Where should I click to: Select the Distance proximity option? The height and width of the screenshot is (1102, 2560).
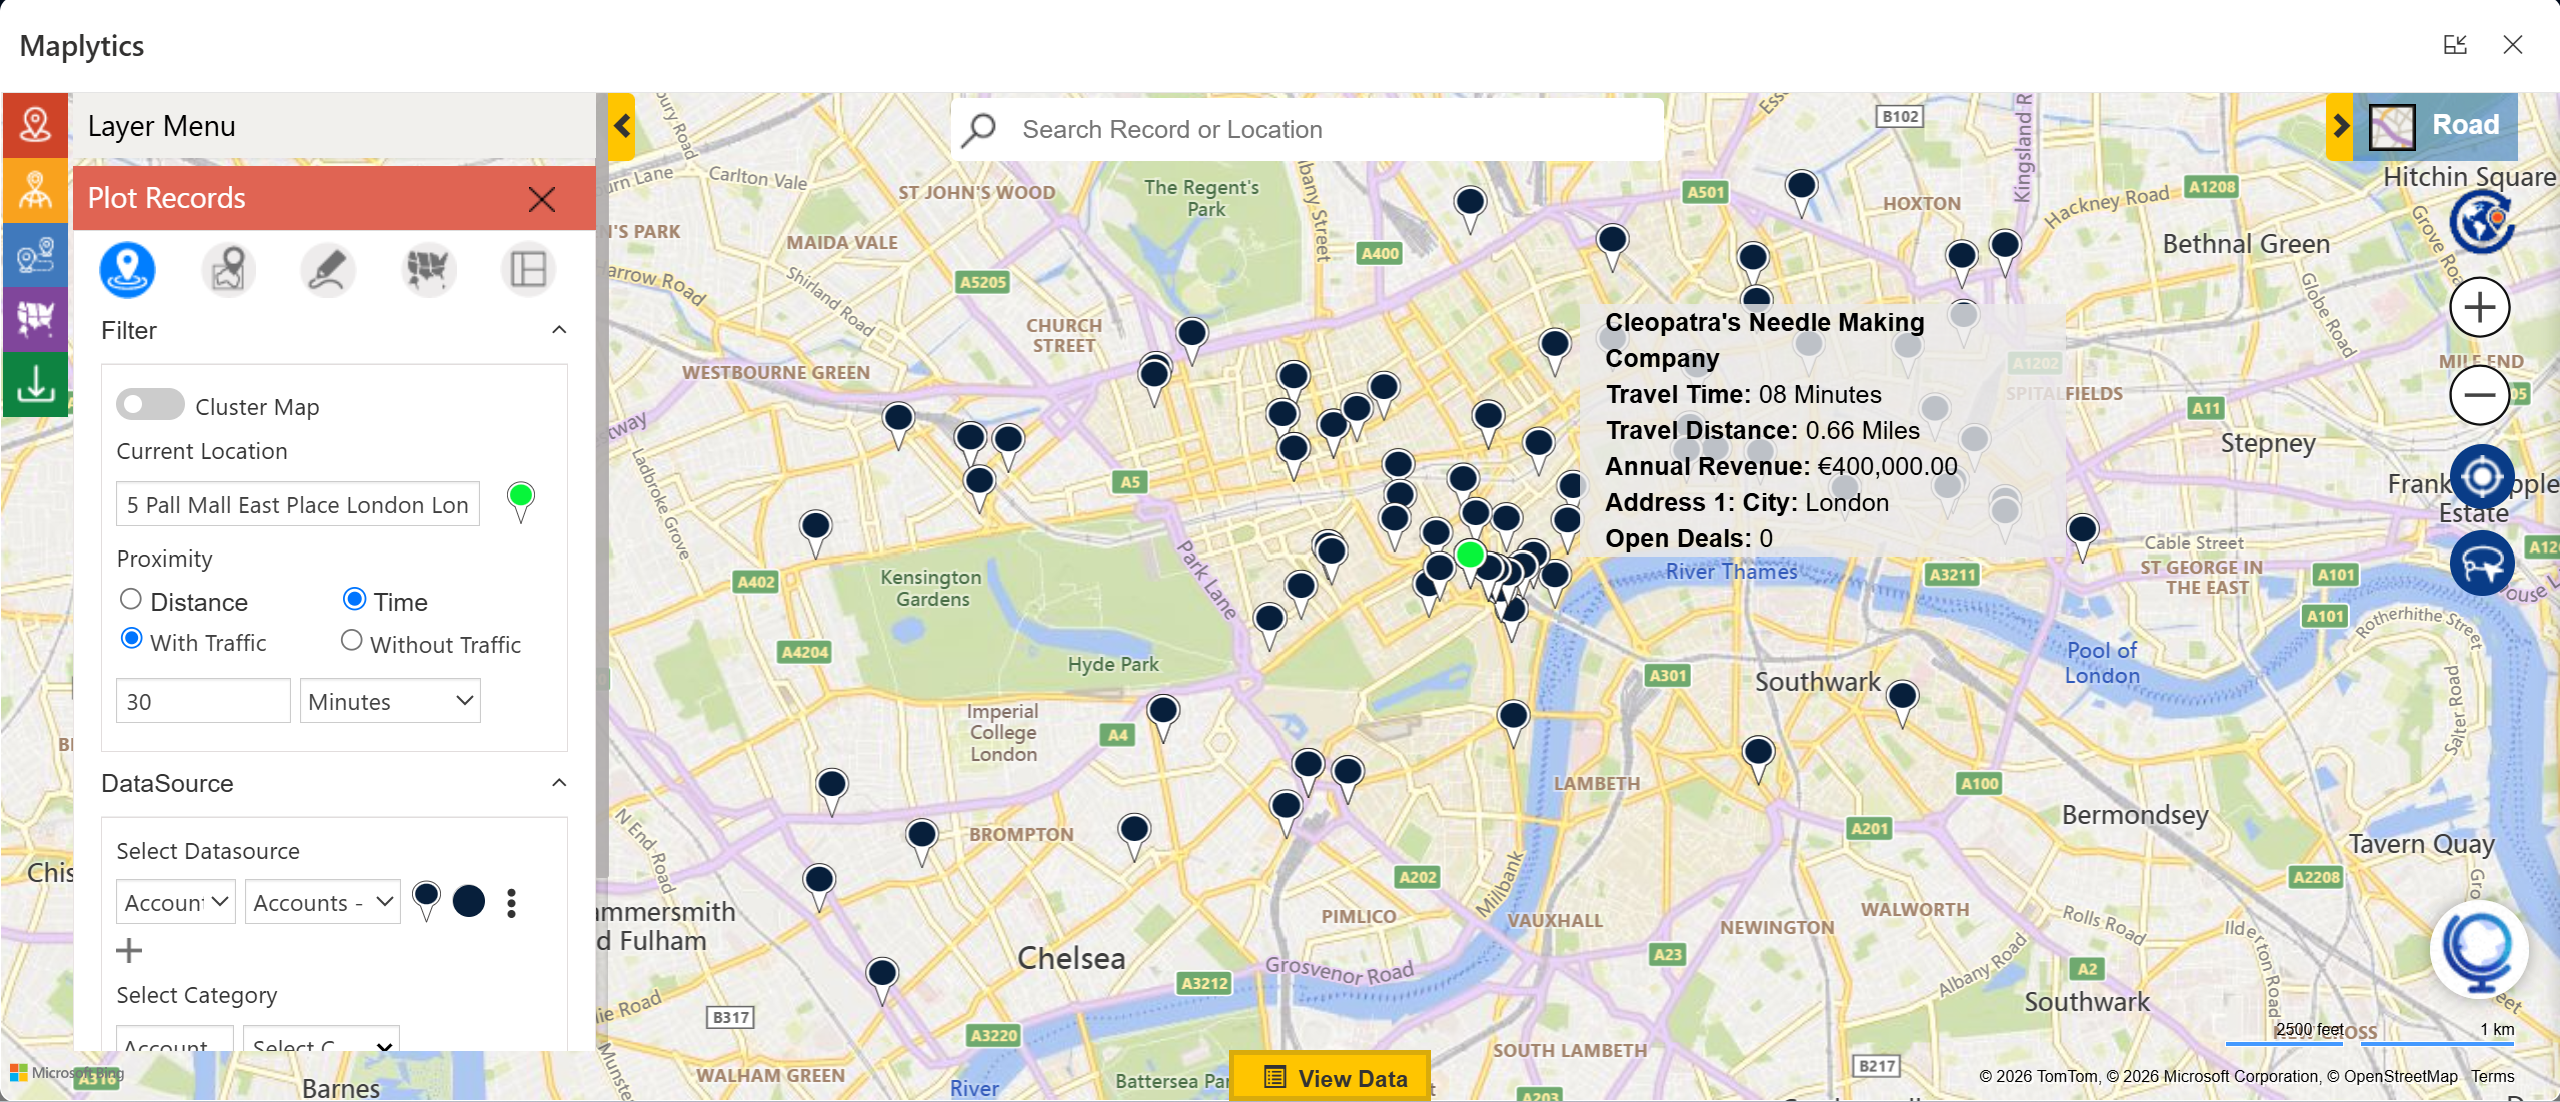(x=130, y=599)
